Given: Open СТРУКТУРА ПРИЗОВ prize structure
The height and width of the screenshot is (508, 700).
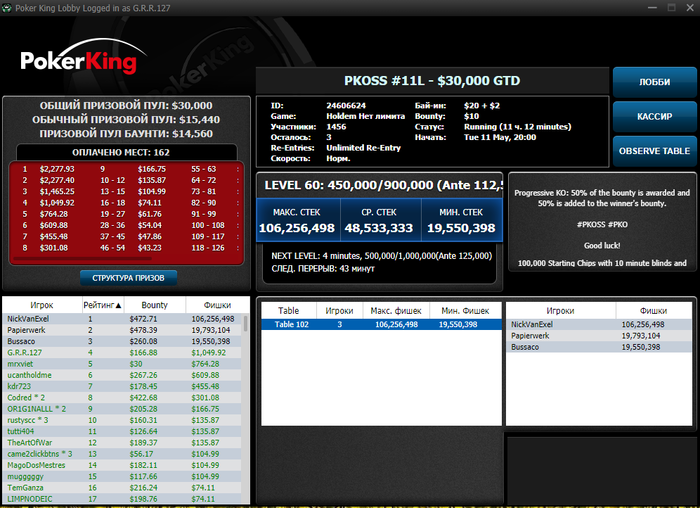Looking at the screenshot, I should 129,278.
